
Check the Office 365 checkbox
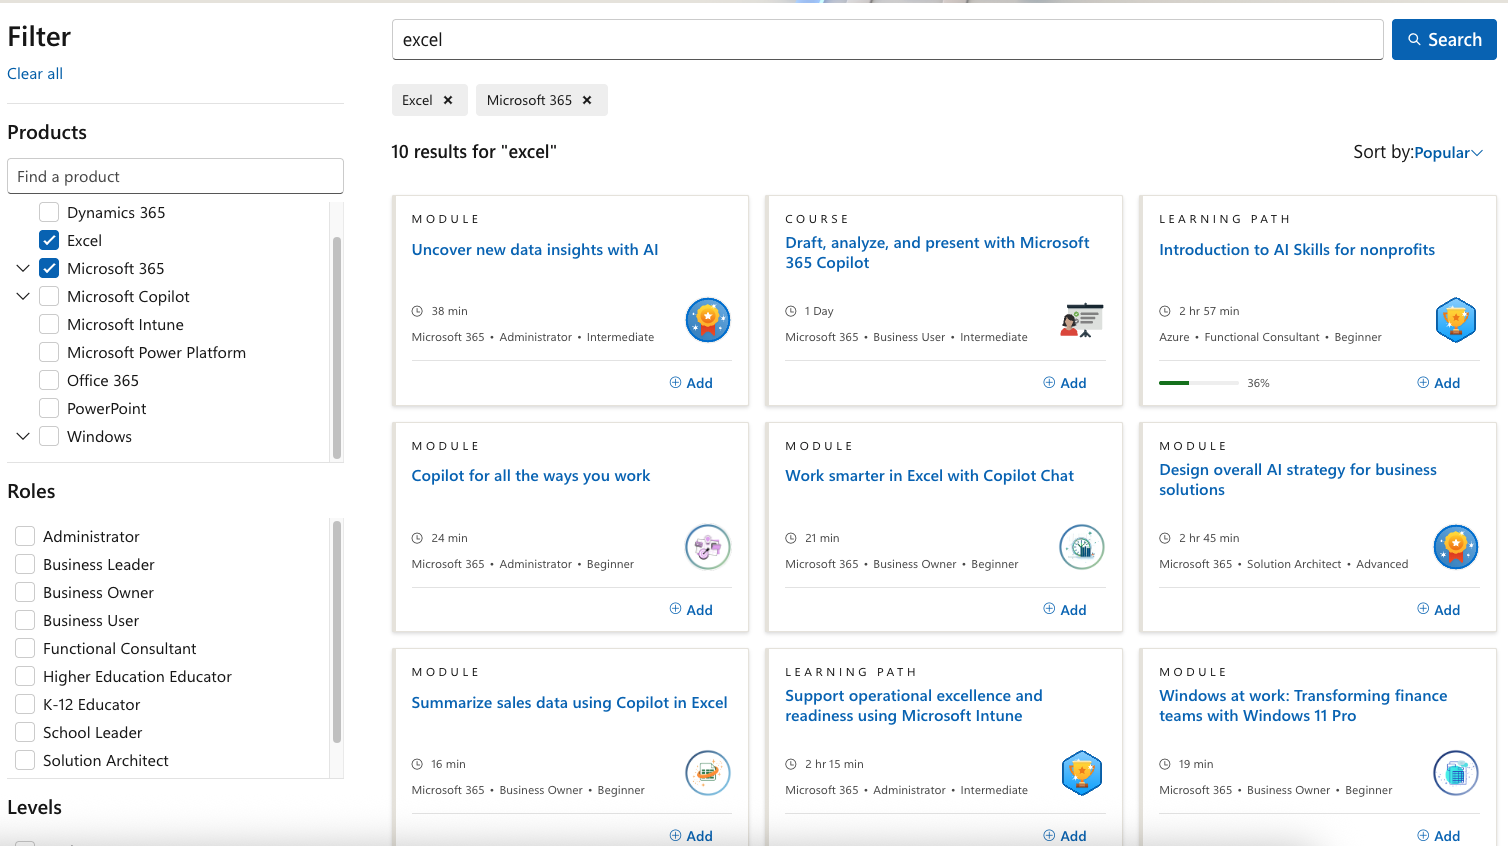pyautogui.click(x=49, y=380)
